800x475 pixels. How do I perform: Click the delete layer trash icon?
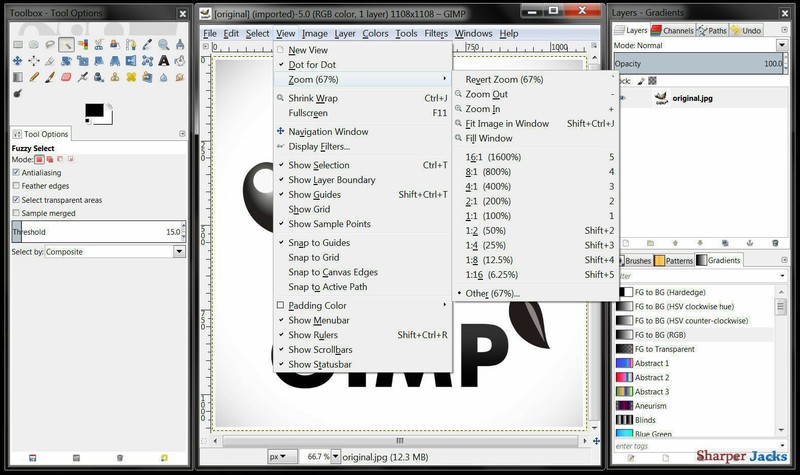pos(775,243)
